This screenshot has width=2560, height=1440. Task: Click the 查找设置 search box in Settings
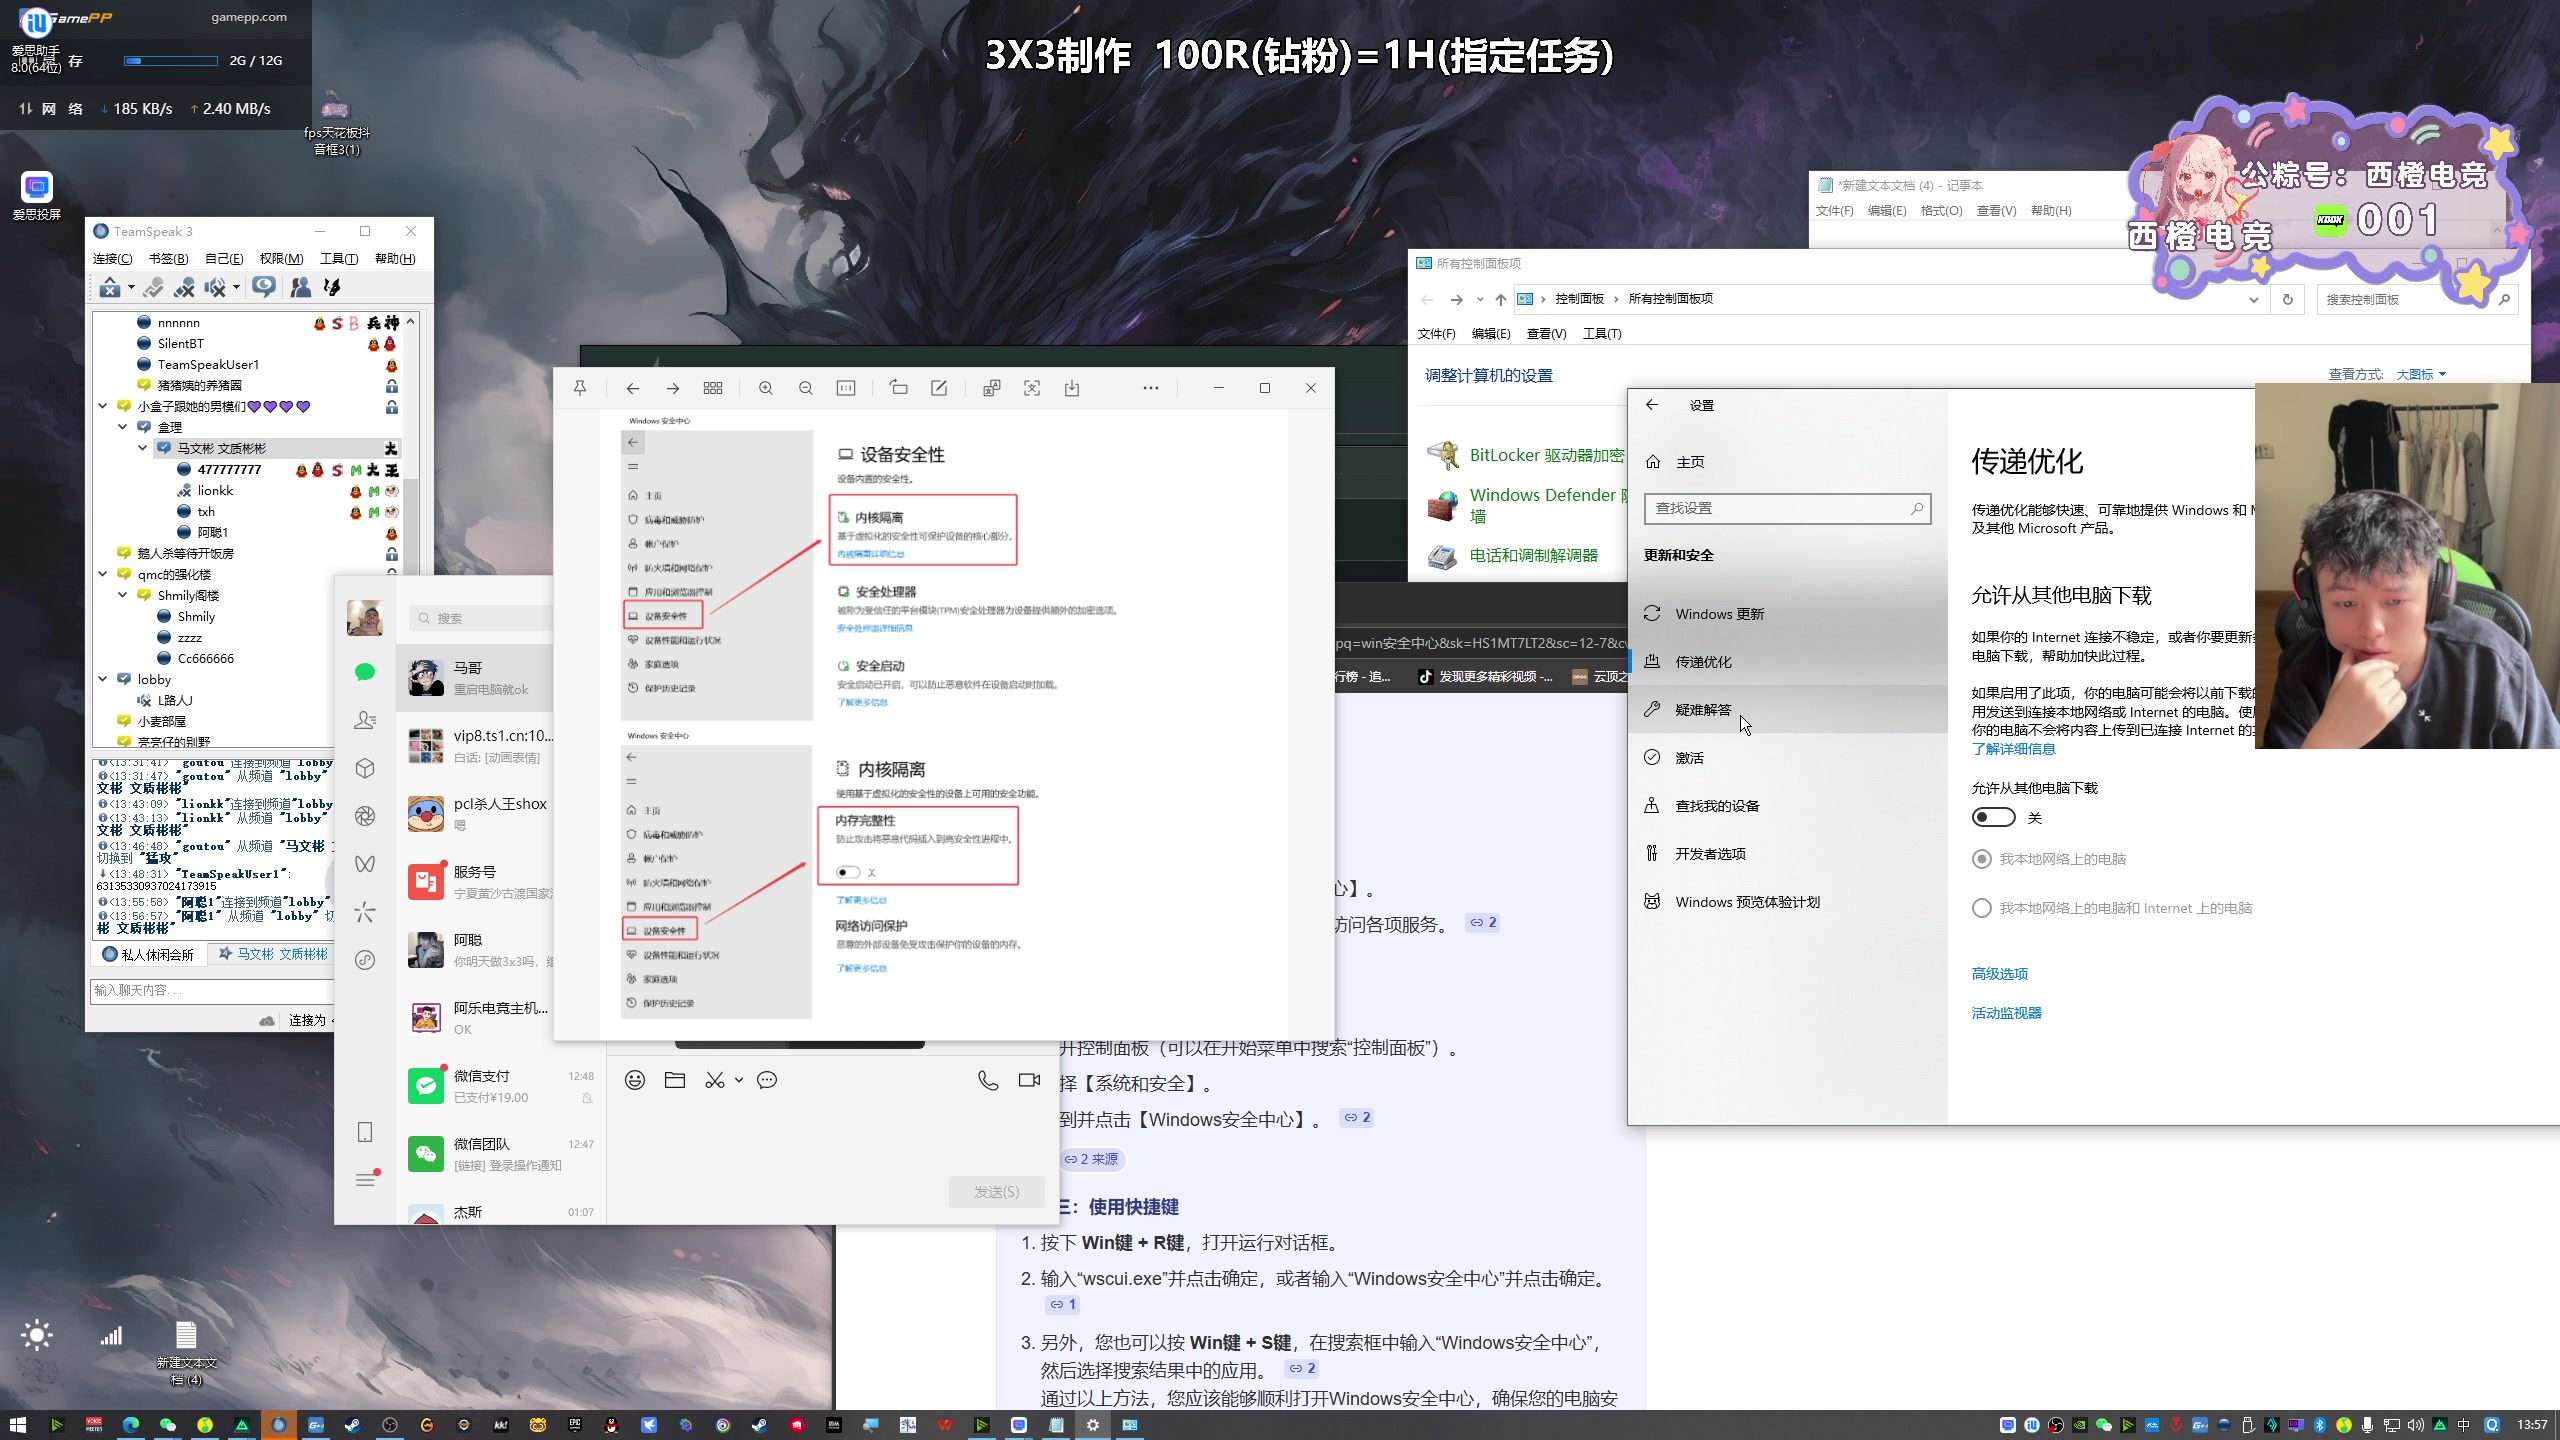click(1787, 508)
